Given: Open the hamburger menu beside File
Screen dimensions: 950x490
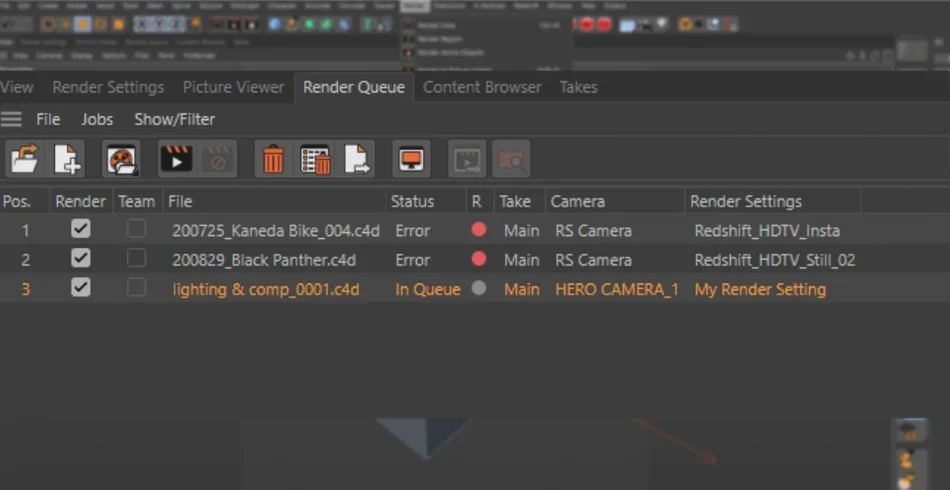Looking at the screenshot, I should [12, 119].
